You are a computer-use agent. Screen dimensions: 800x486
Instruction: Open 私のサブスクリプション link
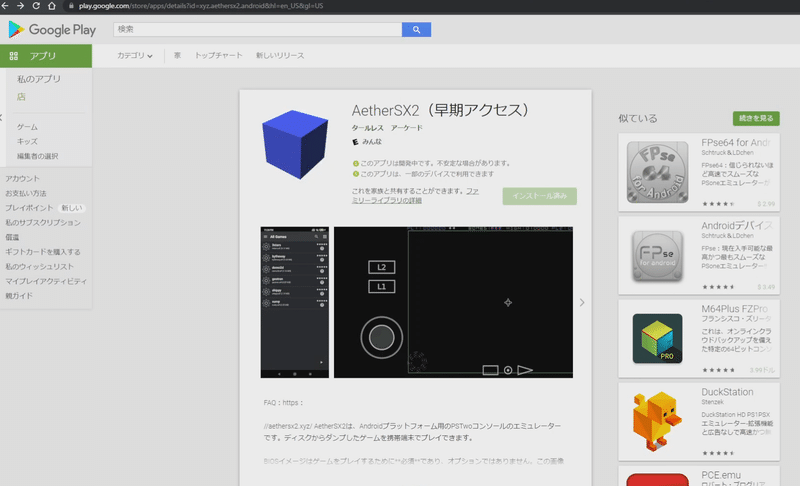(x=43, y=222)
